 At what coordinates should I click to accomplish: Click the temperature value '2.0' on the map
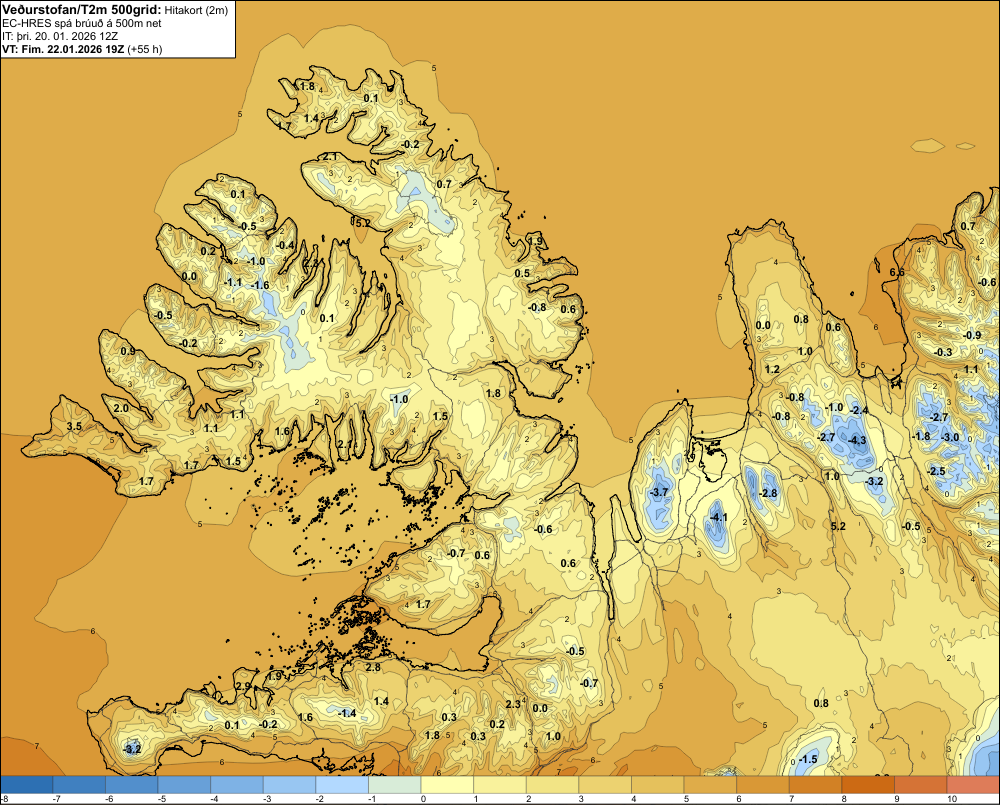tap(121, 408)
